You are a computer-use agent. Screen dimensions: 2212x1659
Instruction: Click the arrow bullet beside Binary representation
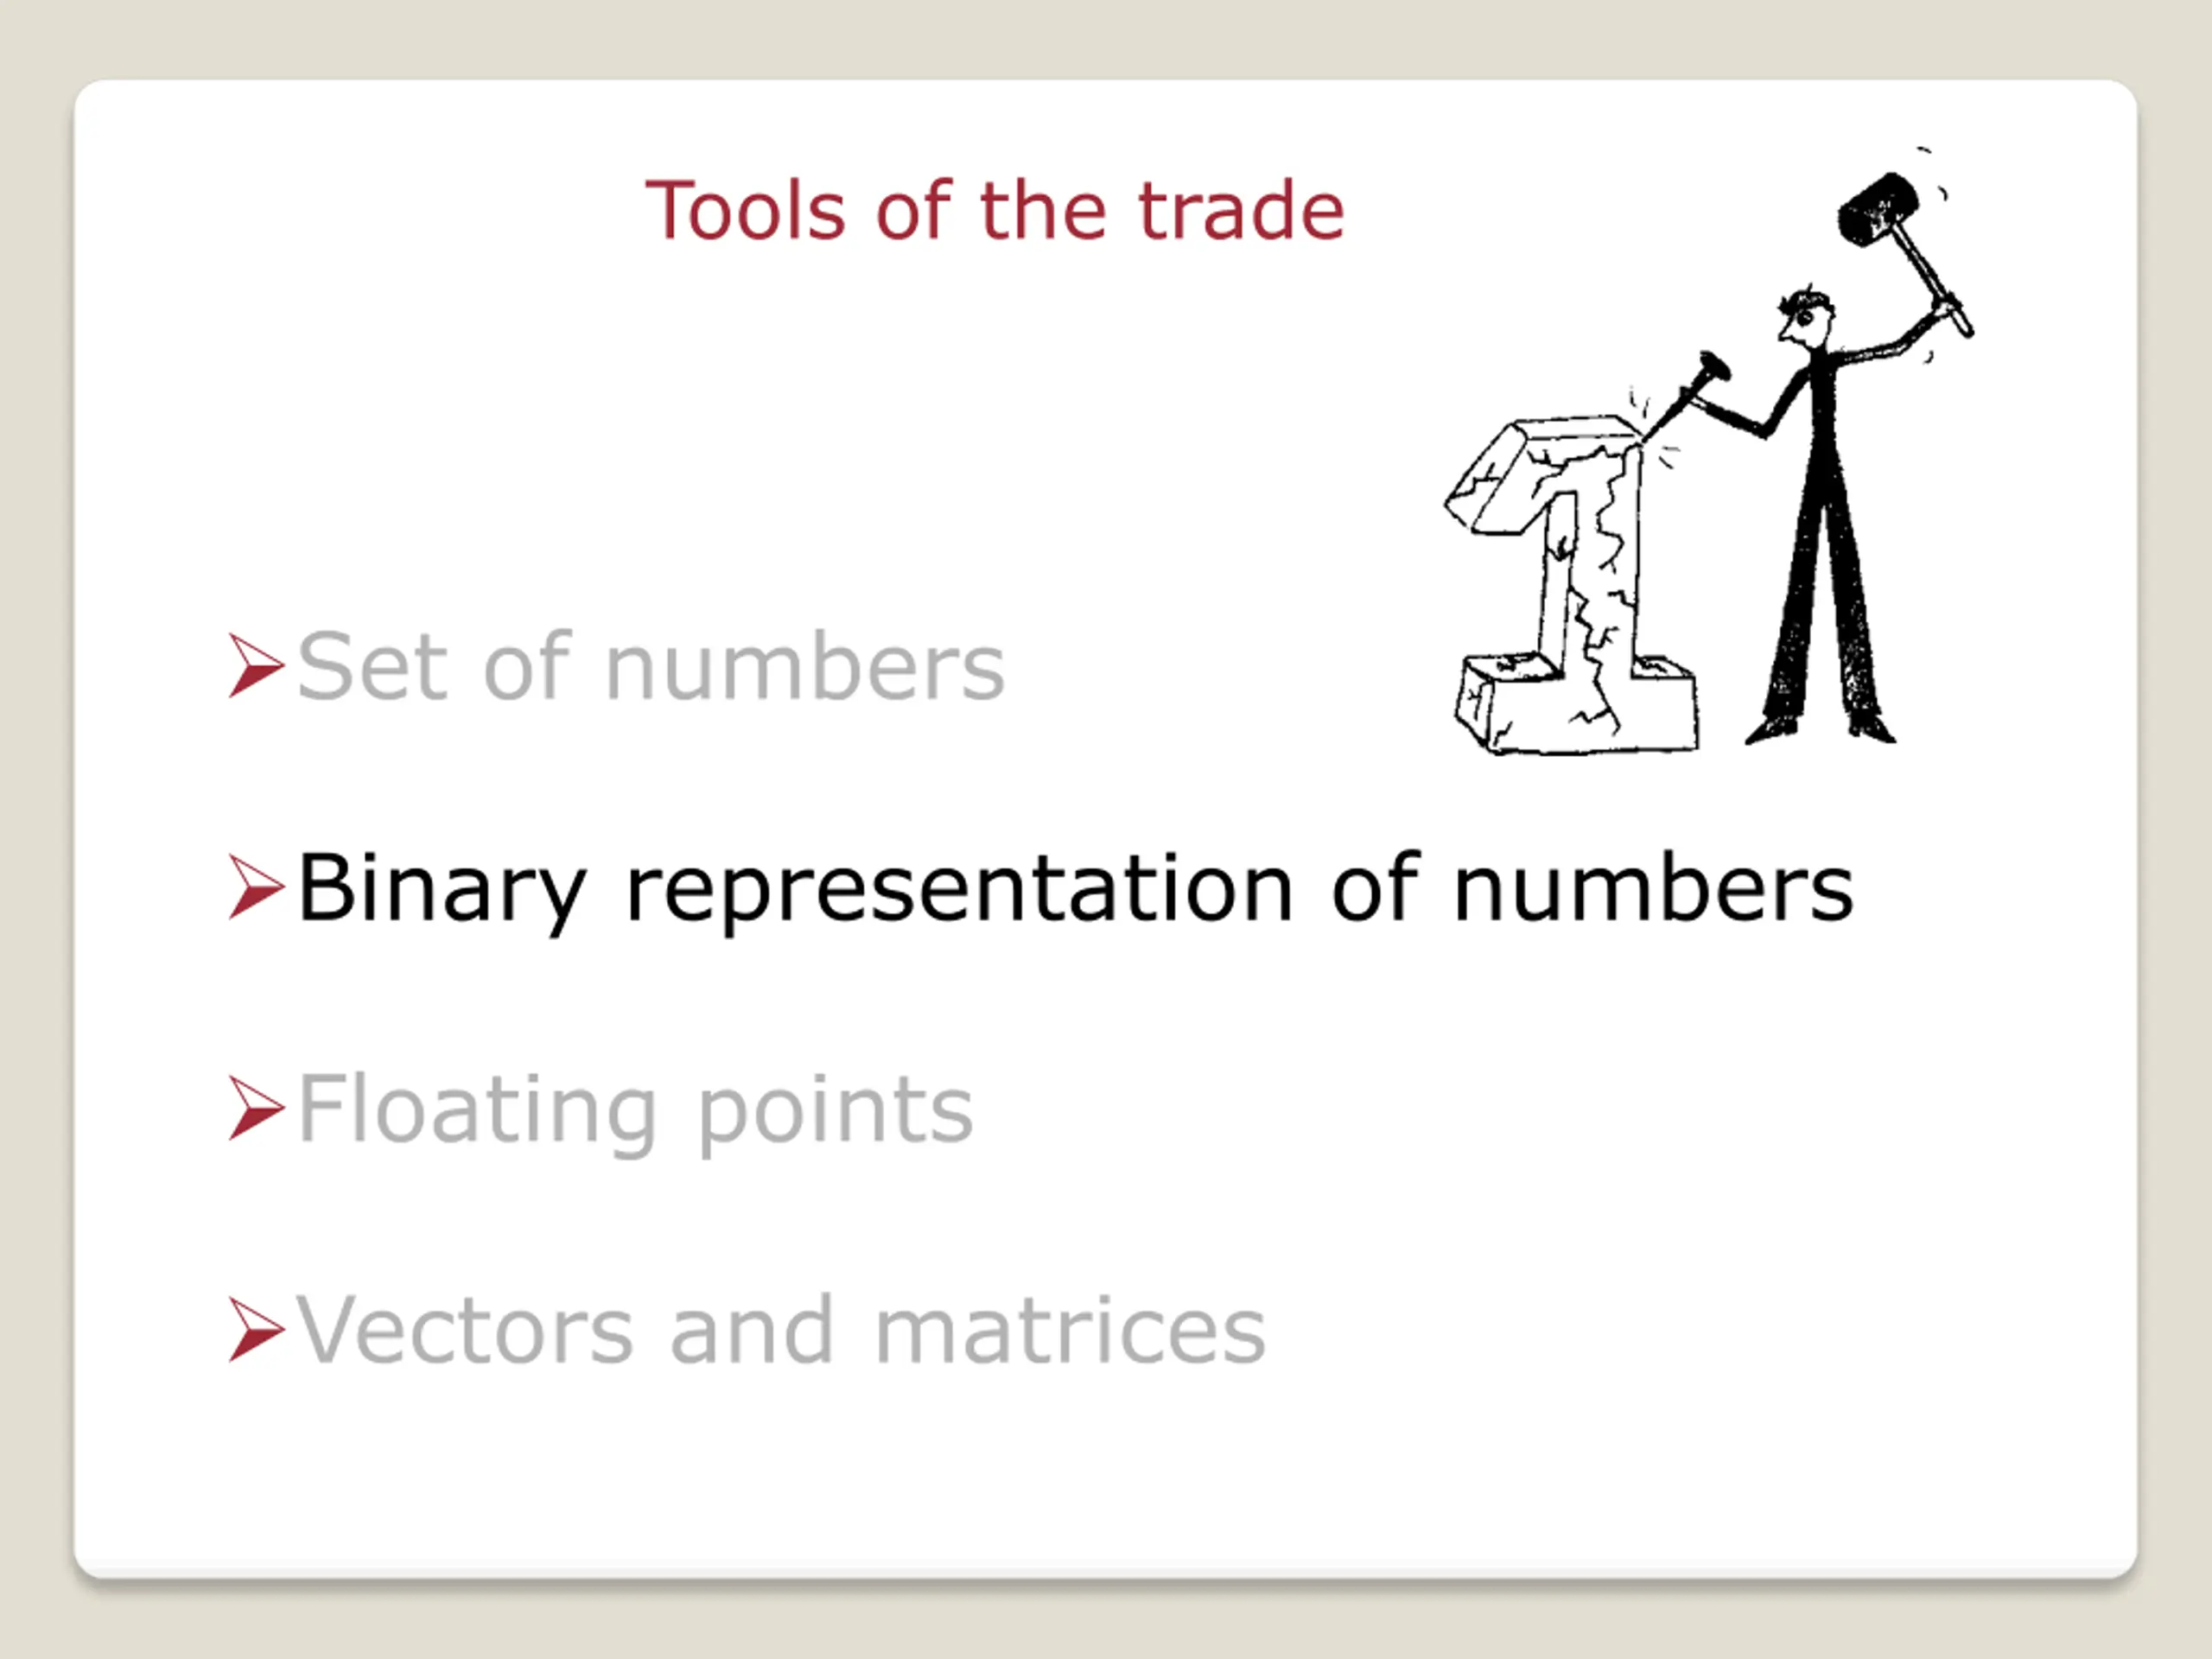click(x=257, y=887)
